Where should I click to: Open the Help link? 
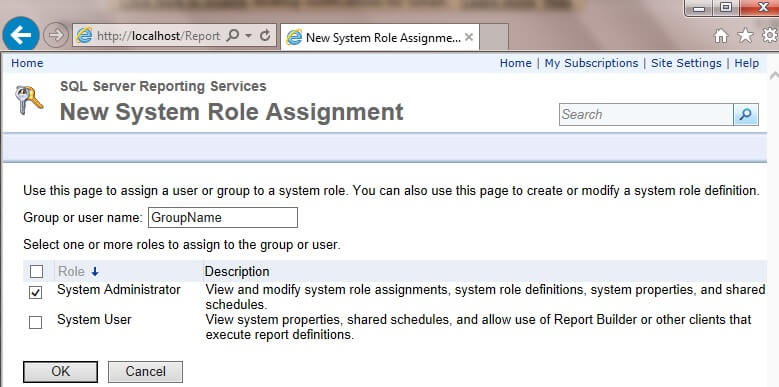coord(747,63)
